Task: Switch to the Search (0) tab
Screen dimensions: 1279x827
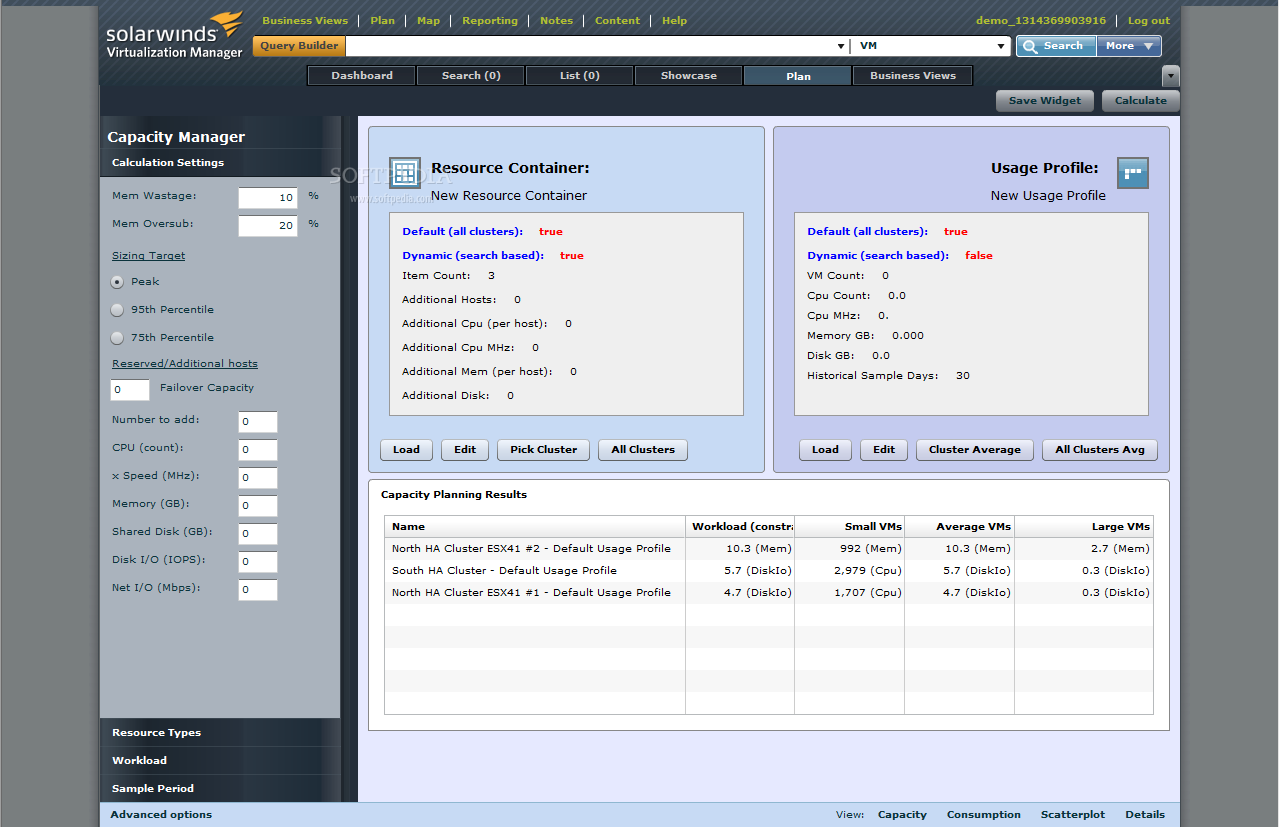Action: 471,76
